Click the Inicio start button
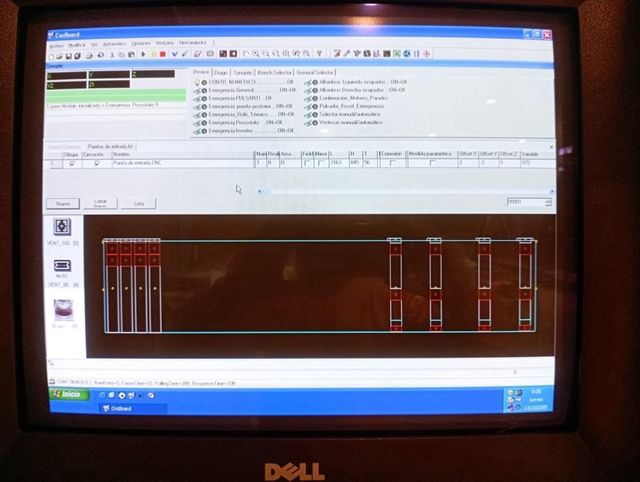The width and height of the screenshot is (640, 482). [70, 395]
